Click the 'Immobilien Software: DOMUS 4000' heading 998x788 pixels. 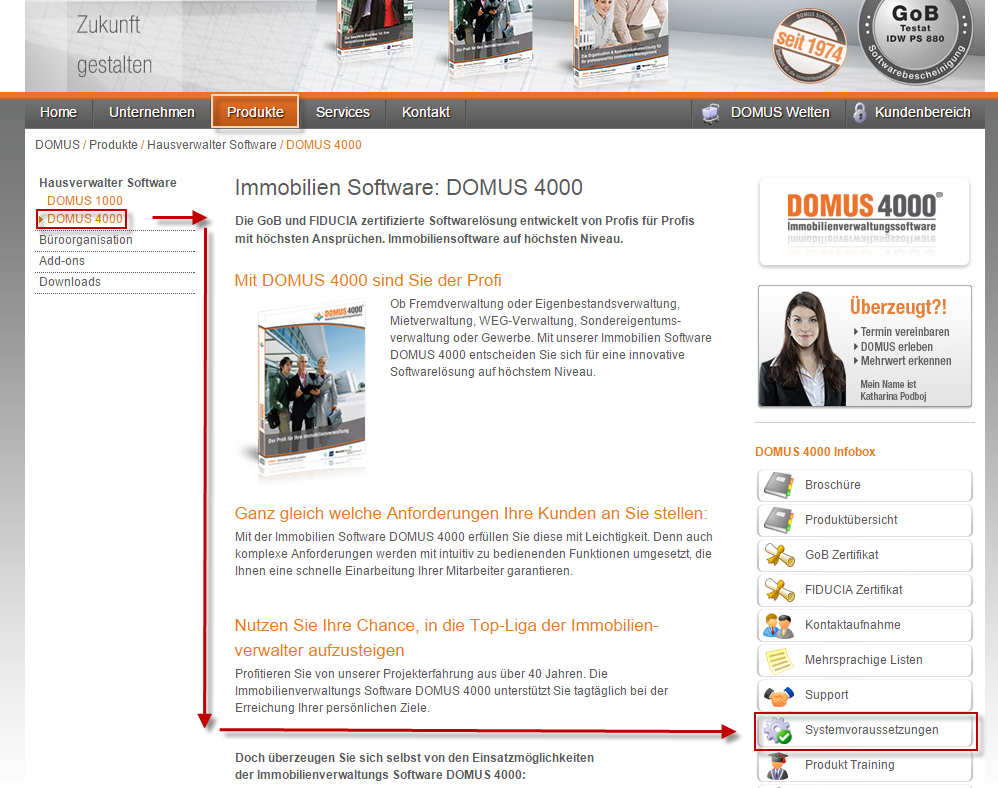409,188
